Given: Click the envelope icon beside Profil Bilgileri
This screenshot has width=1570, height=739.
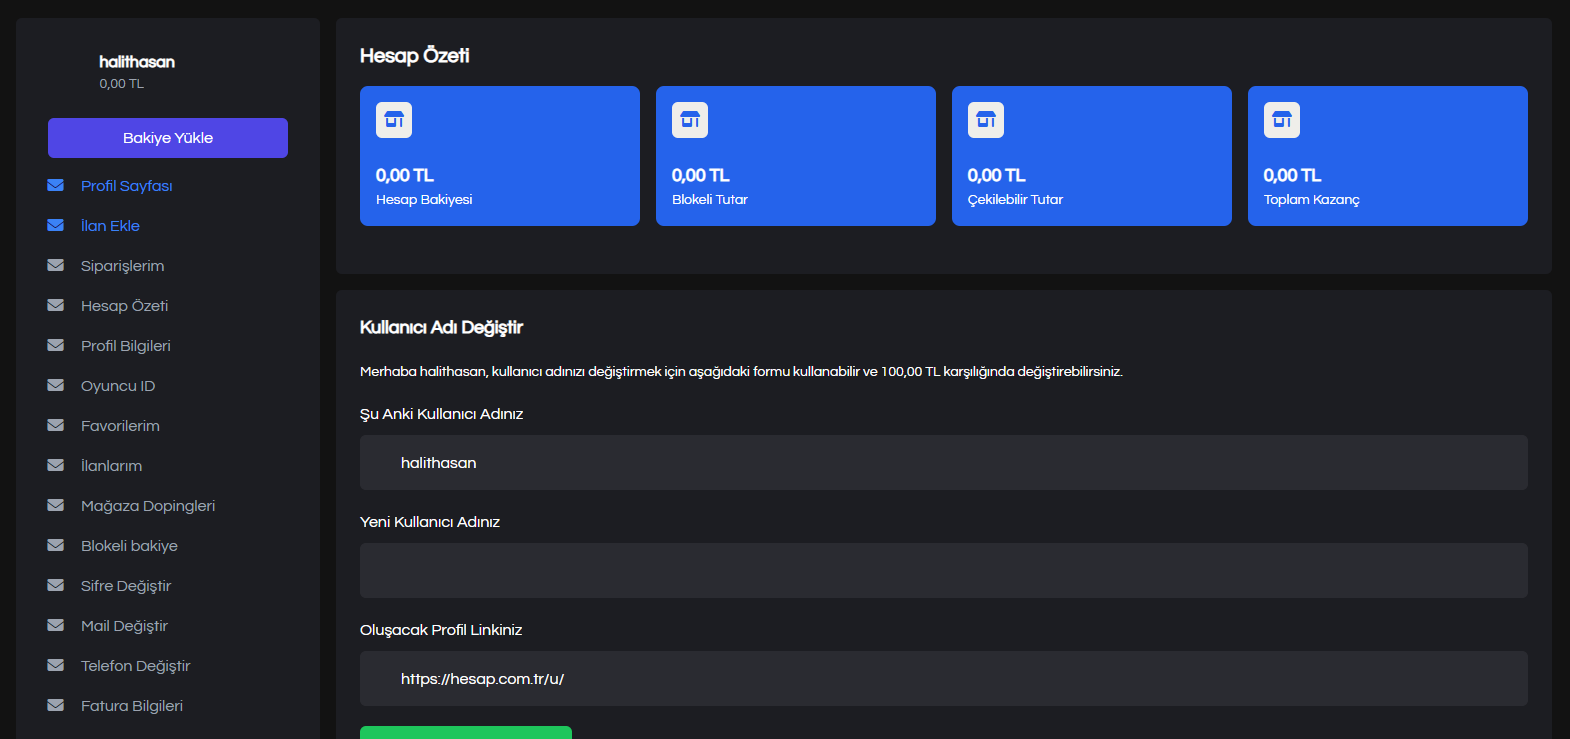Looking at the screenshot, I should tap(56, 345).
